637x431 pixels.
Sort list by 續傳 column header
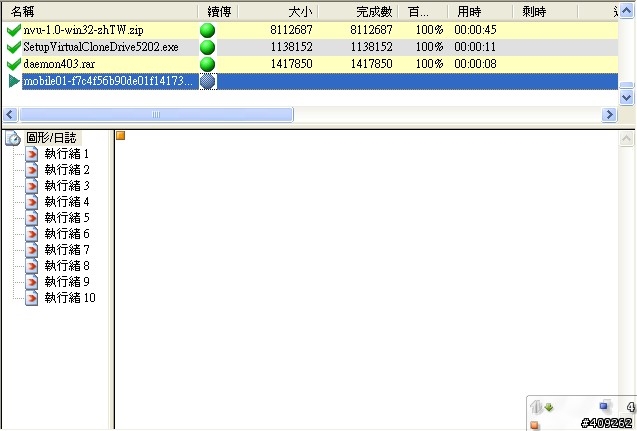tap(218, 12)
